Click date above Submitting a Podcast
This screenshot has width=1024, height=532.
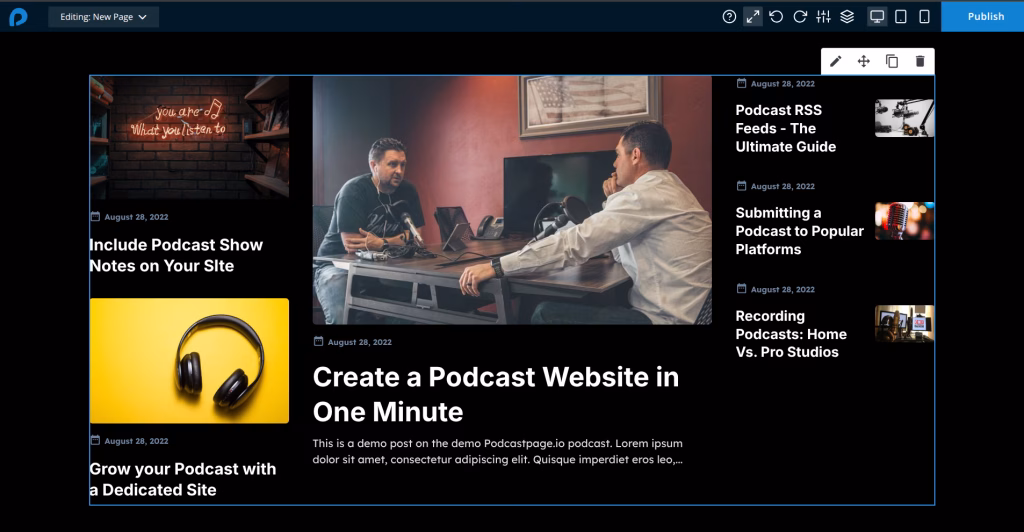(782, 186)
